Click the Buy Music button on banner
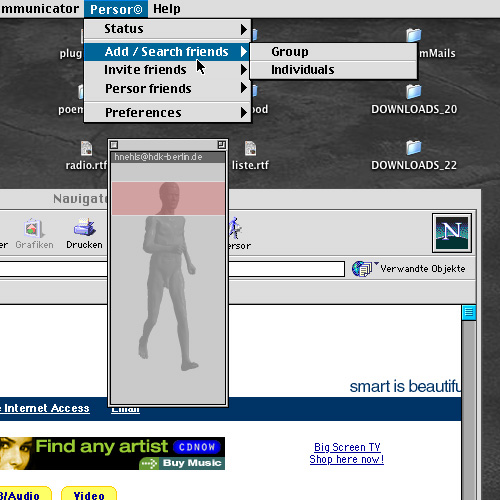The image size is (500, 500). [x=182, y=463]
